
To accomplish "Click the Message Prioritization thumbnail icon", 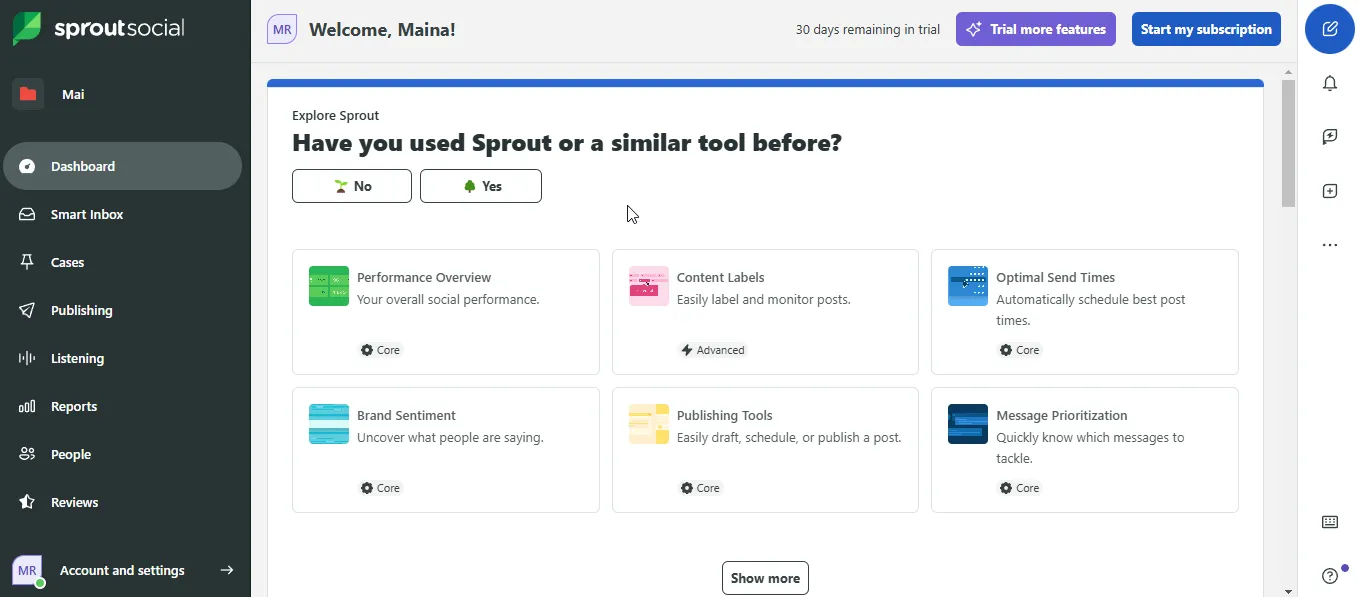I will (968, 424).
